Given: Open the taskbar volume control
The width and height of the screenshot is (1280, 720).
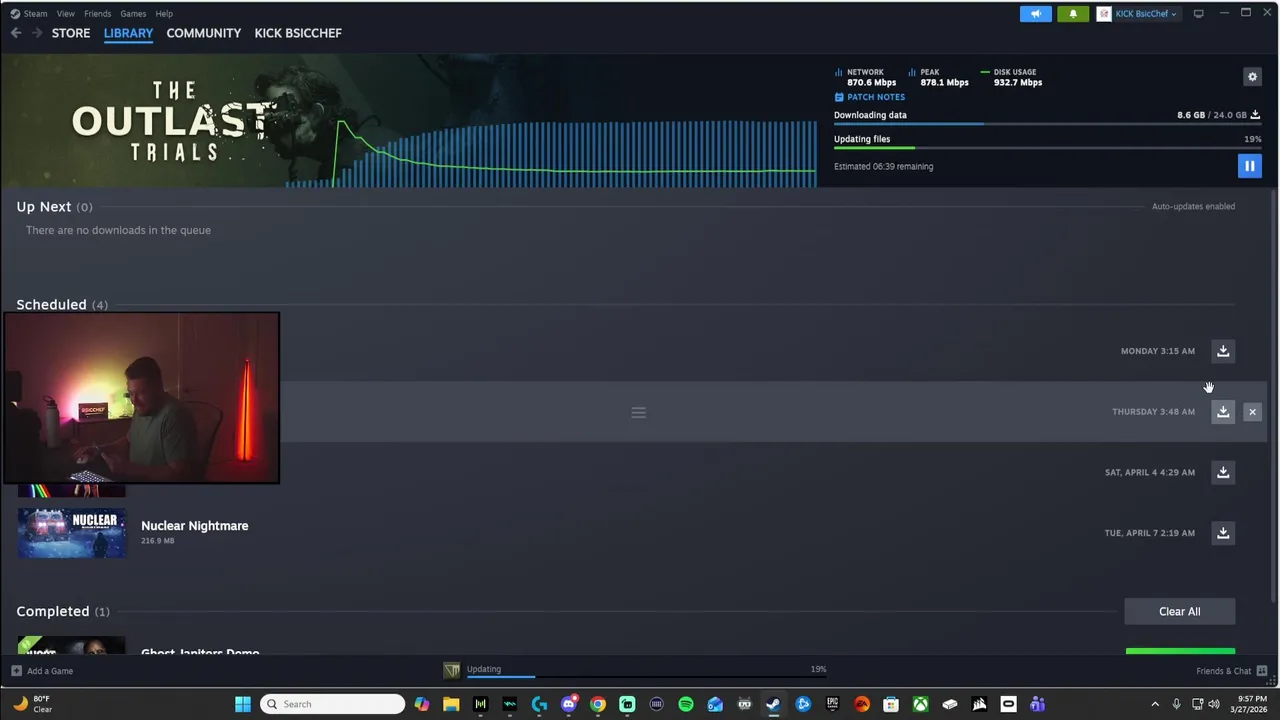Looking at the screenshot, I should click(1214, 704).
